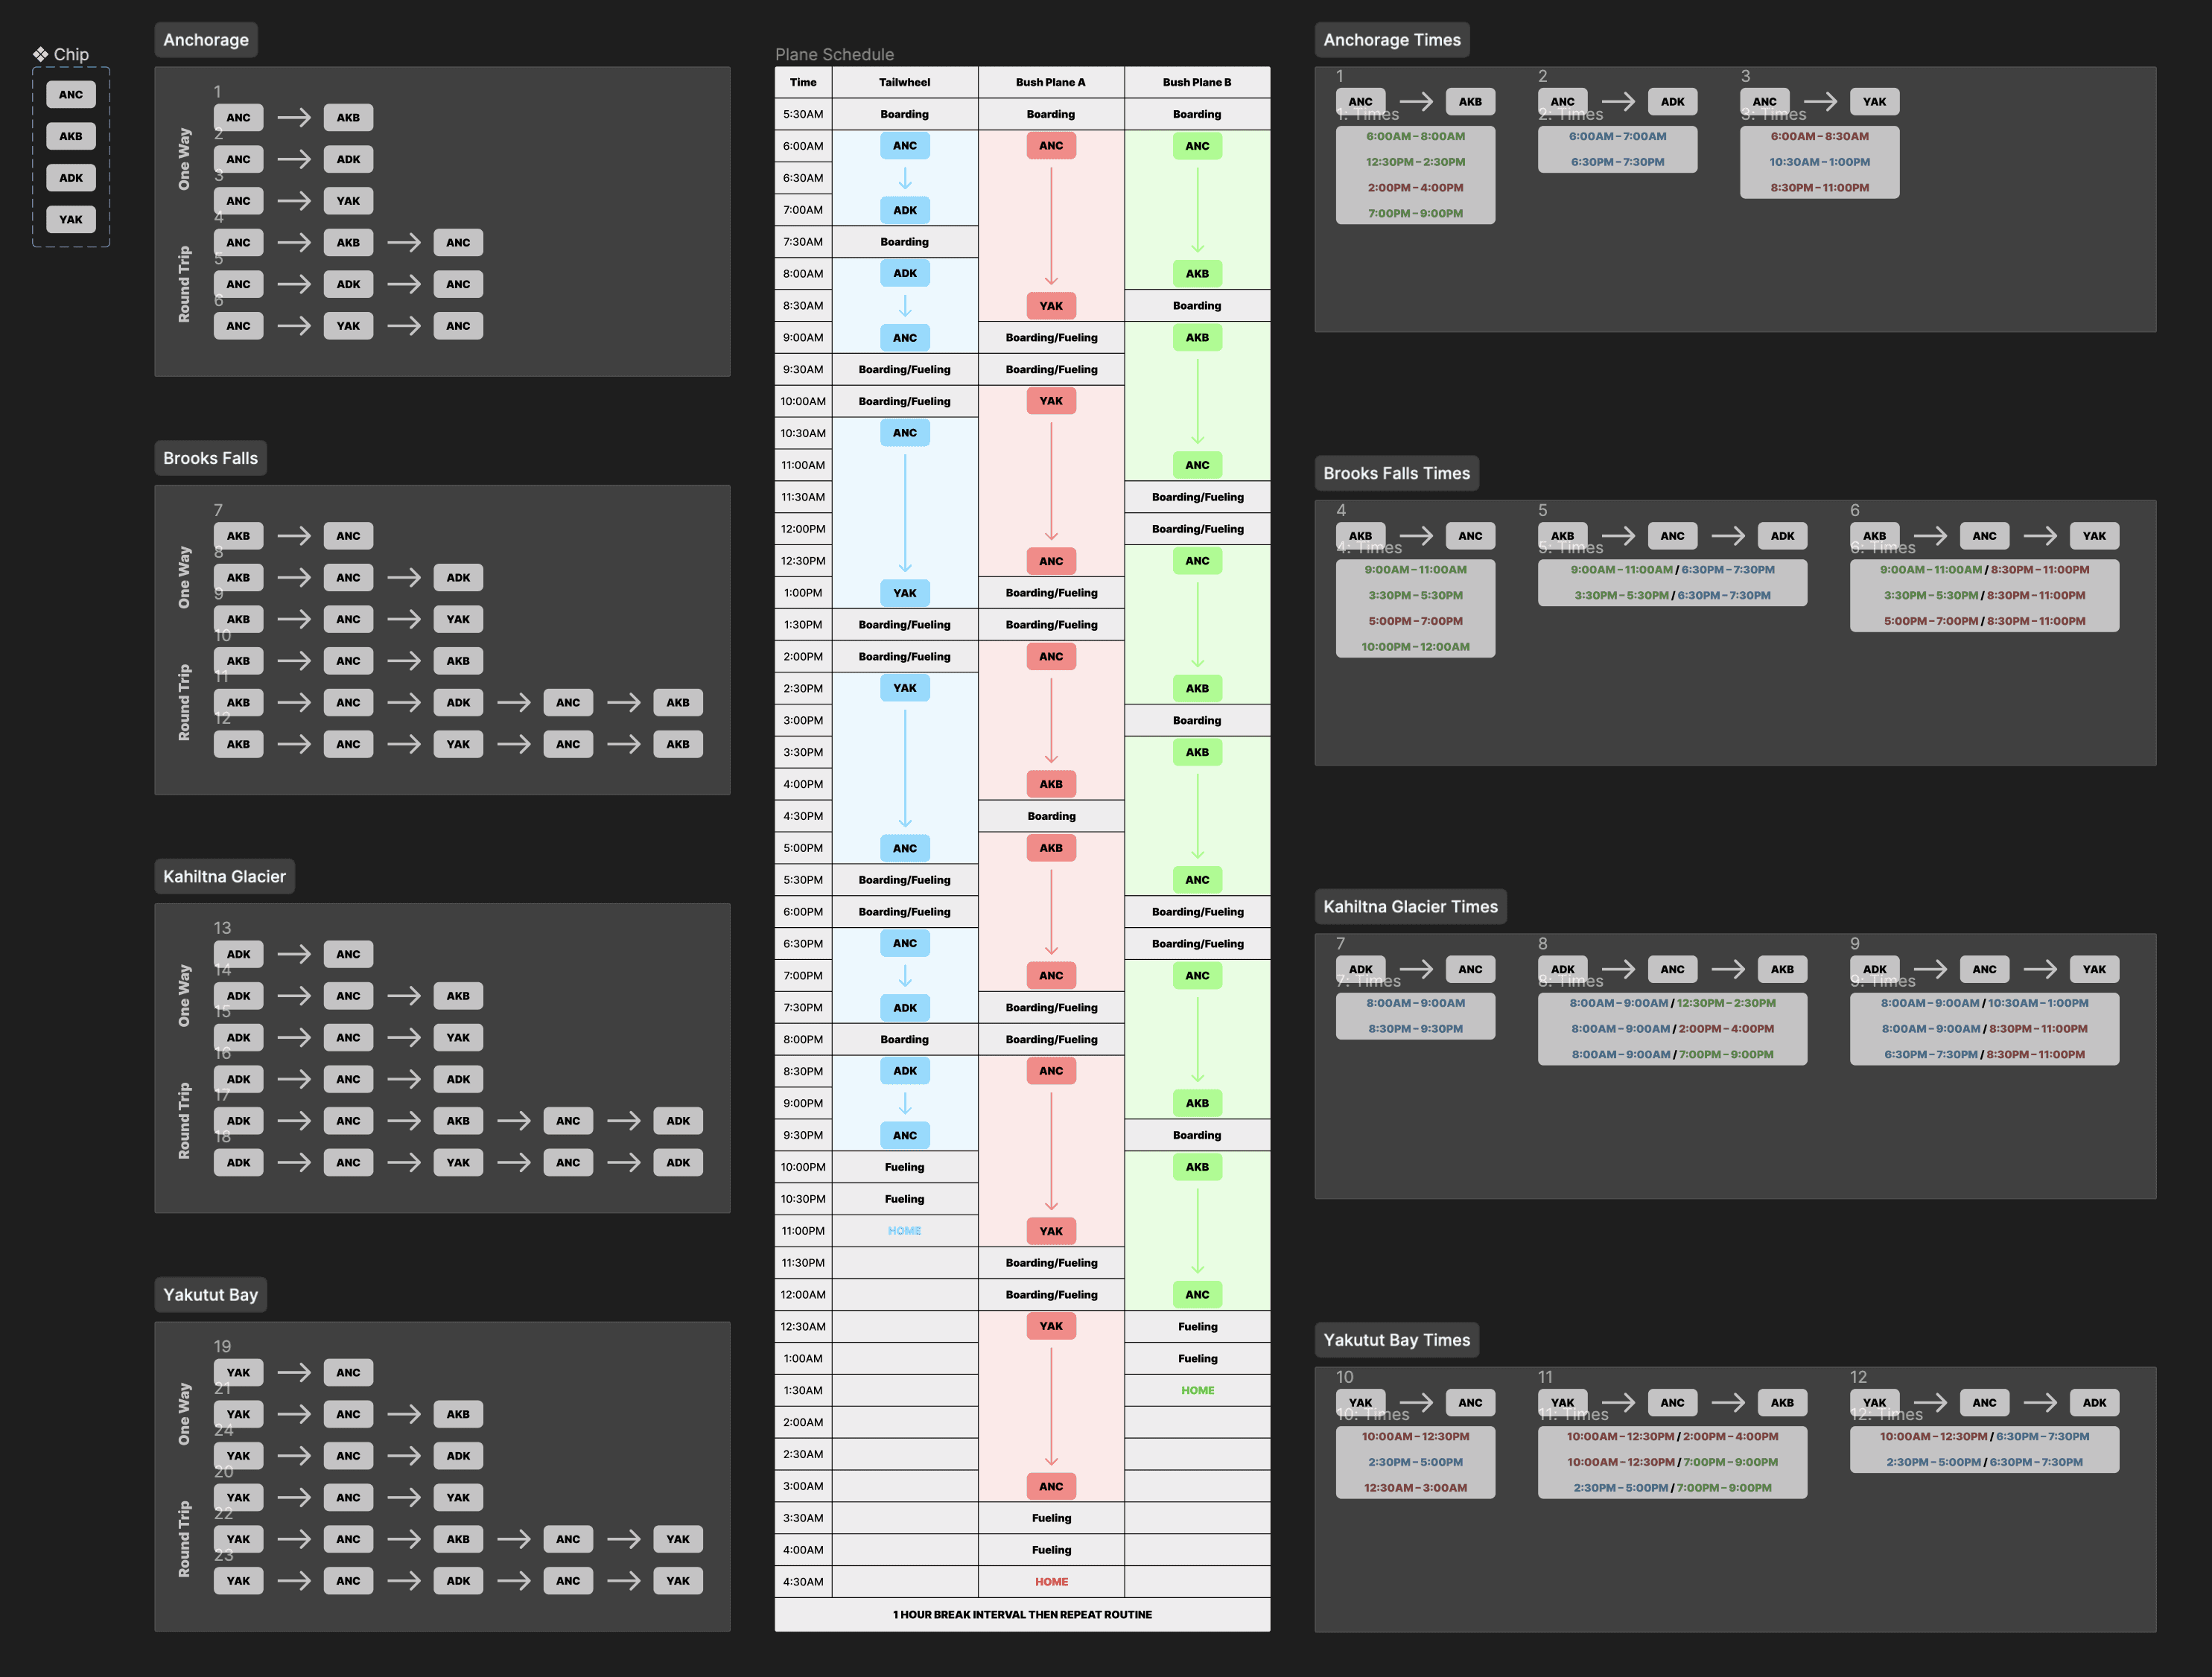Click the 5:30AM time cell

coord(803,114)
